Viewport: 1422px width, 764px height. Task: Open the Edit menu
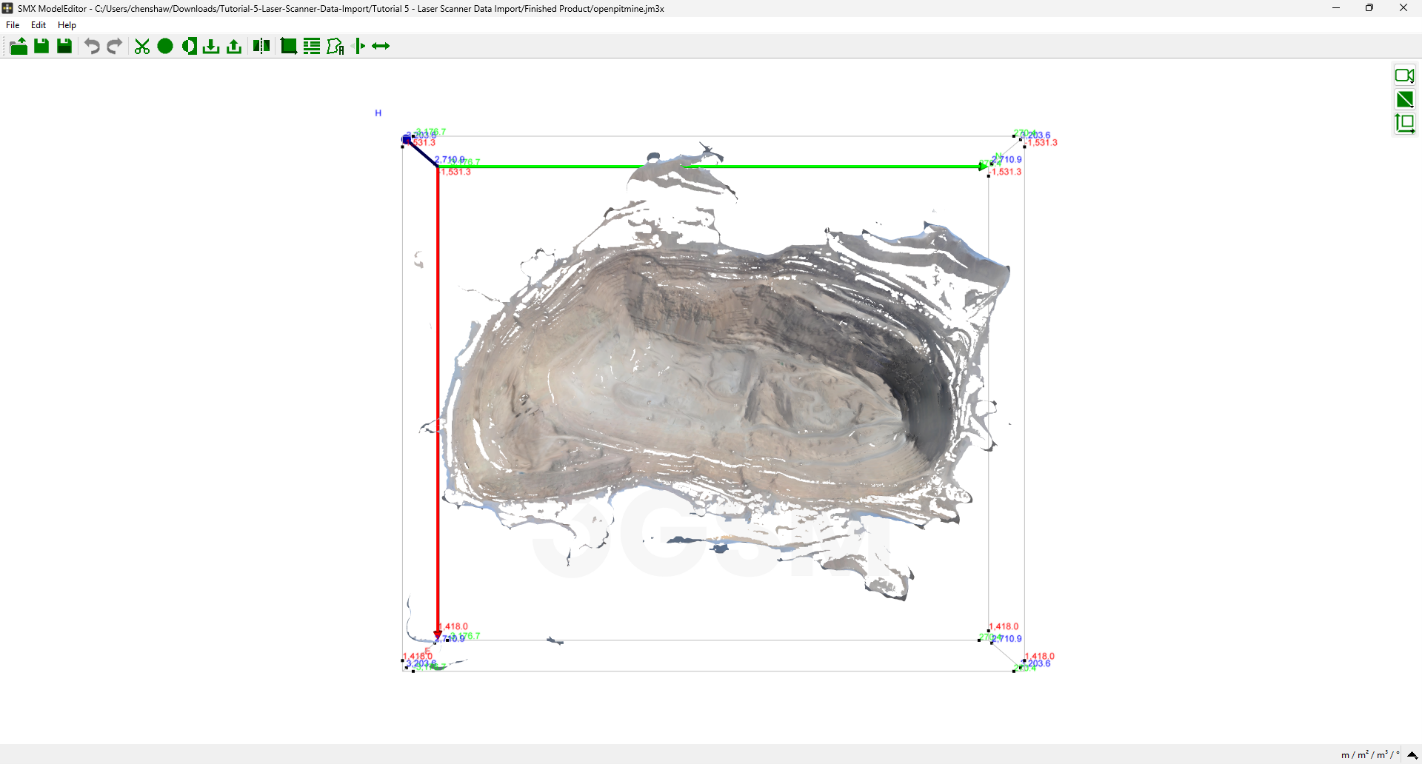[38, 25]
